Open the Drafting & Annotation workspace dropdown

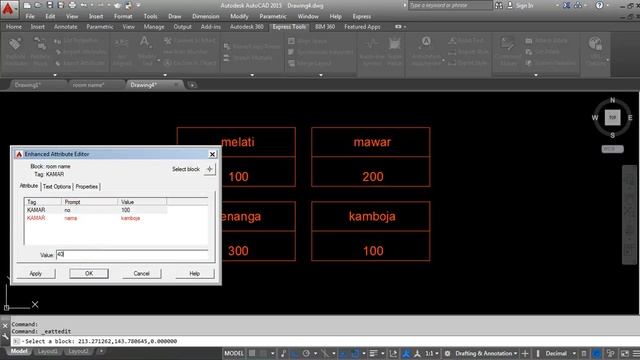click(x=486, y=353)
